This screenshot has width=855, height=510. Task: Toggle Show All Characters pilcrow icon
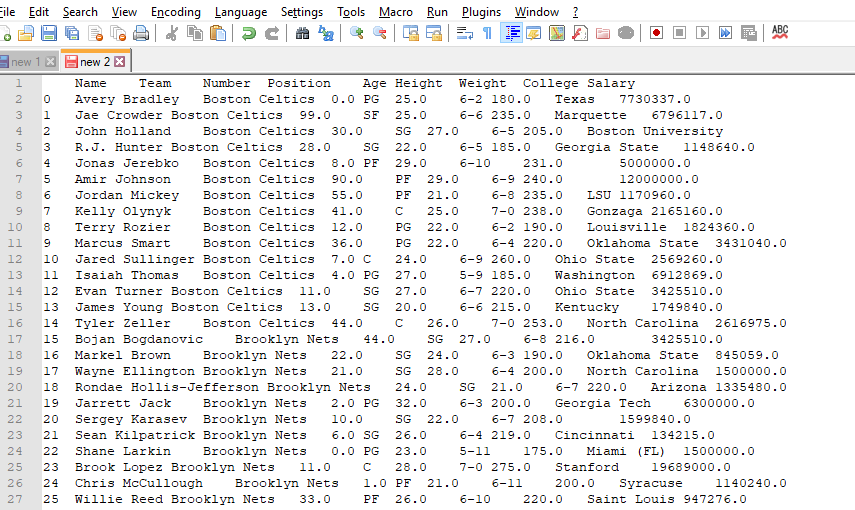(487, 33)
